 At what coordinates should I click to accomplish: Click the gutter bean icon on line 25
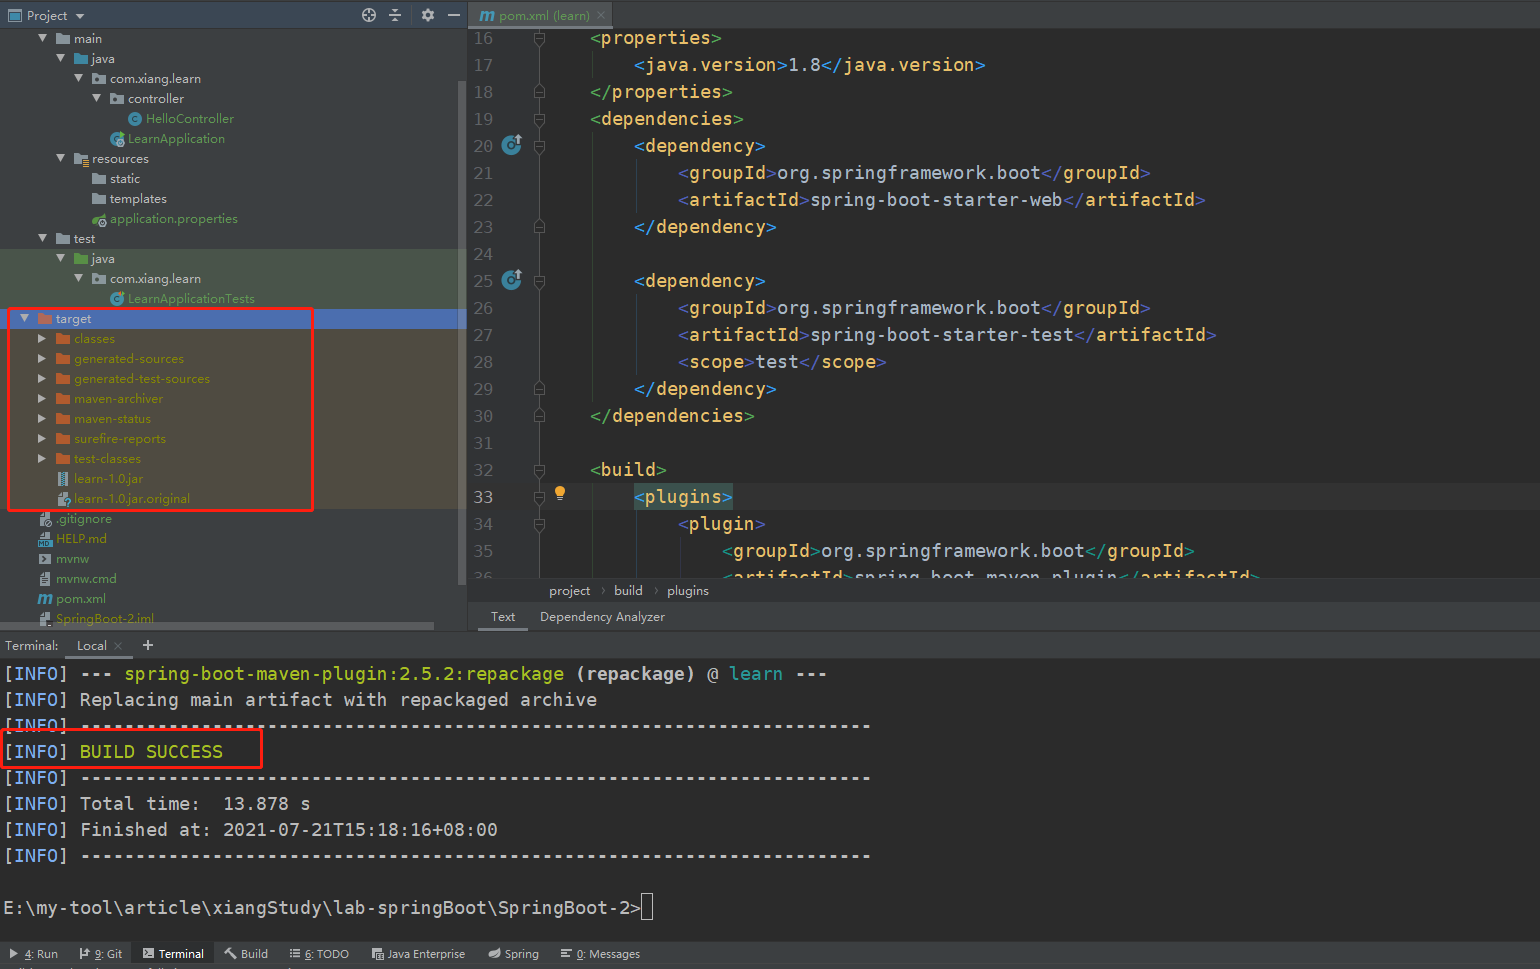point(511,280)
